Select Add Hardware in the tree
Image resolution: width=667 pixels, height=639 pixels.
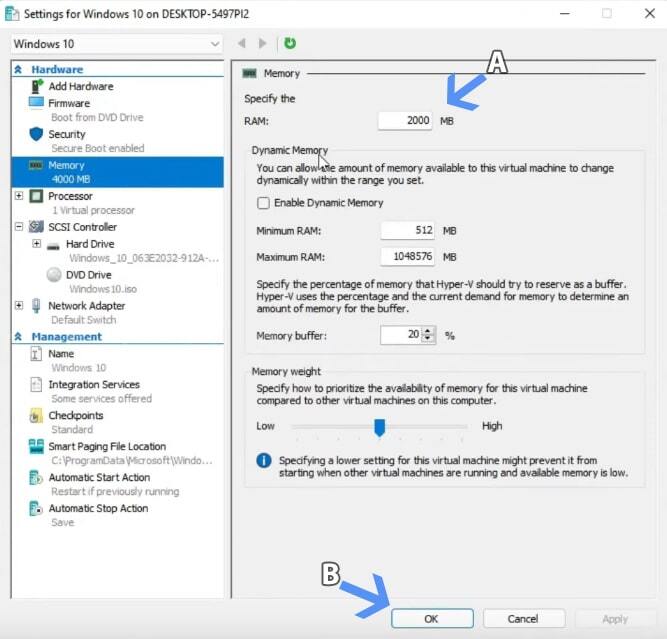coord(81,86)
